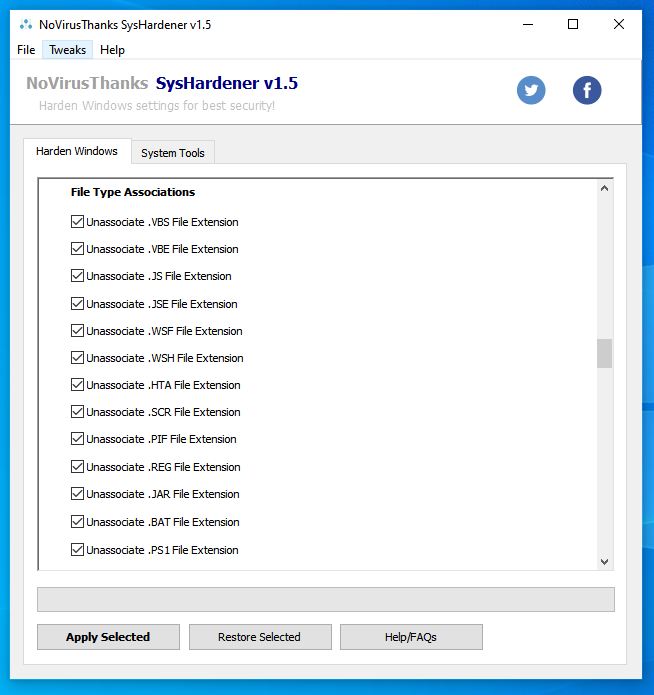
Task: Open the Tweaks menu
Action: pos(67,50)
